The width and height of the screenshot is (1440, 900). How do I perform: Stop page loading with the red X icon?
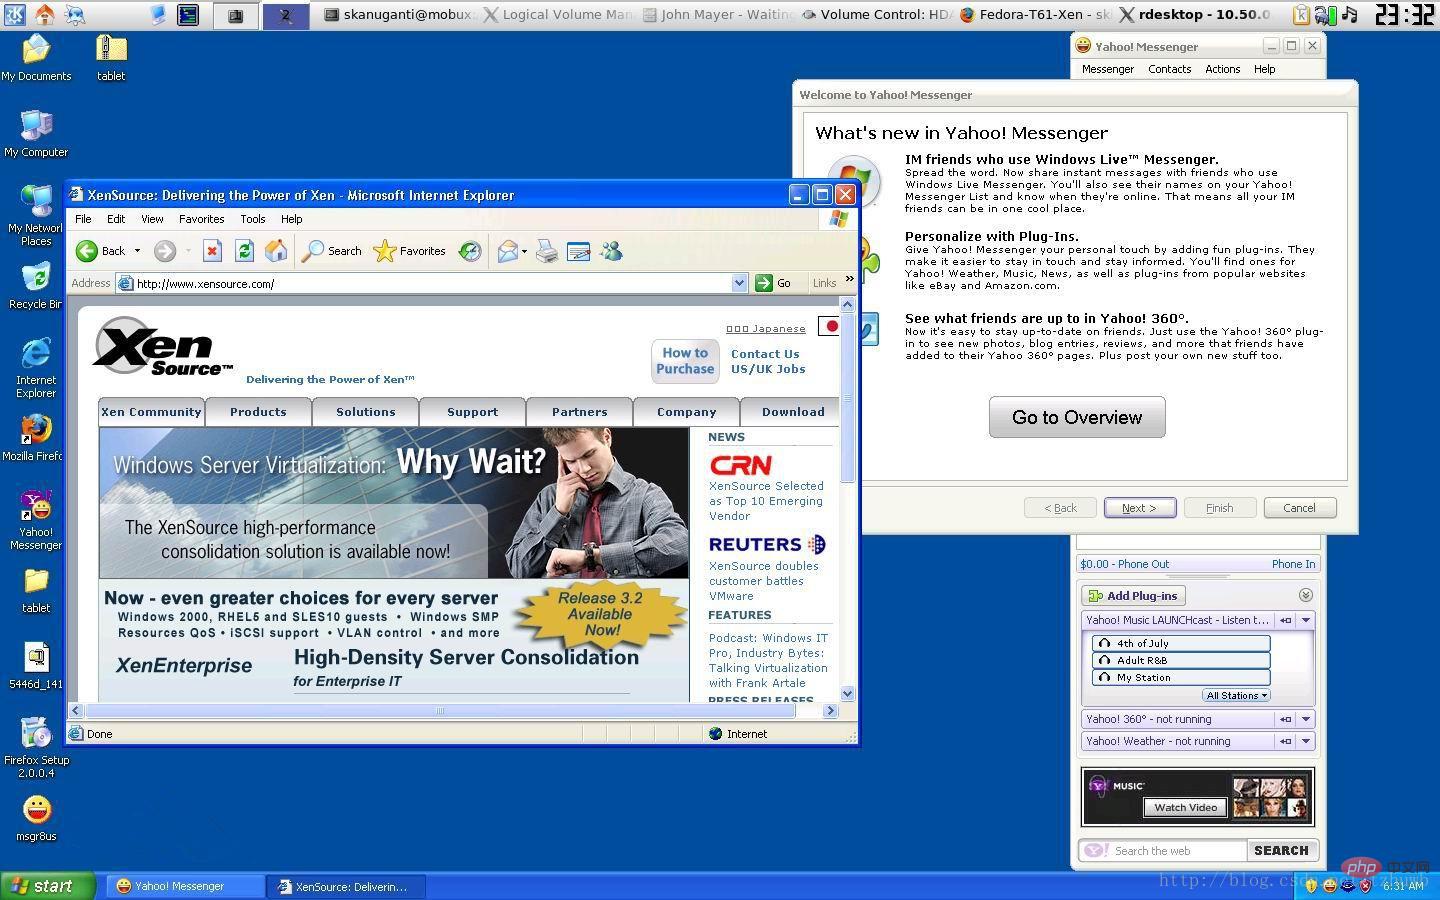pyautogui.click(x=212, y=251)
